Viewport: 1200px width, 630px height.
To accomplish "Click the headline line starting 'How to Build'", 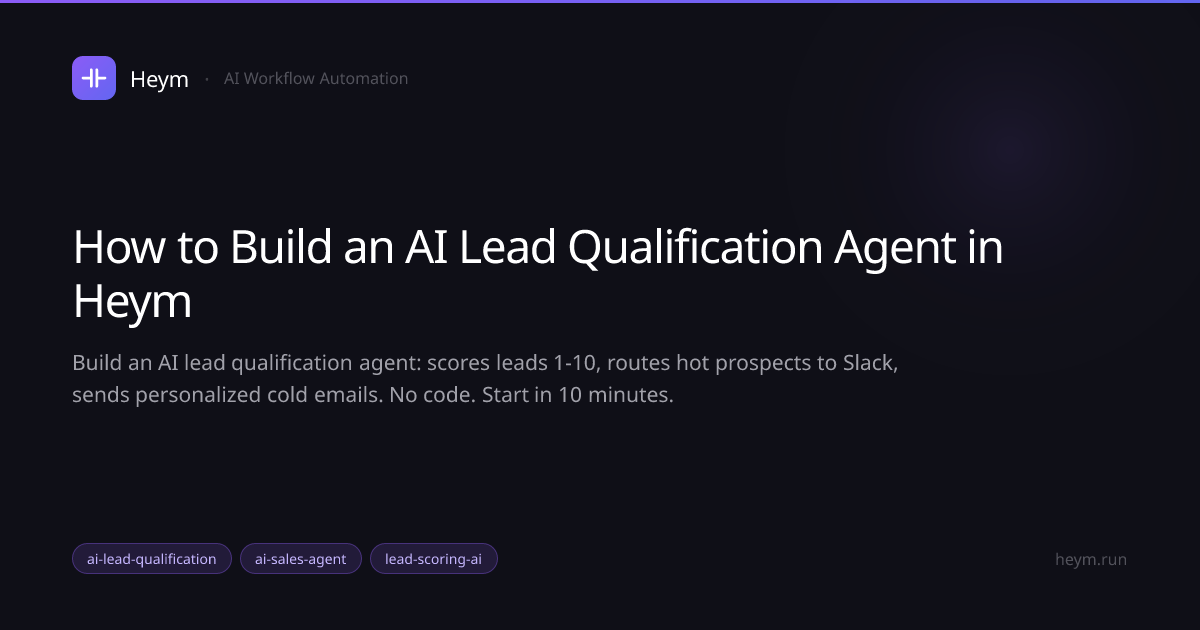I will pyautogui.click(x=538, y=248).
